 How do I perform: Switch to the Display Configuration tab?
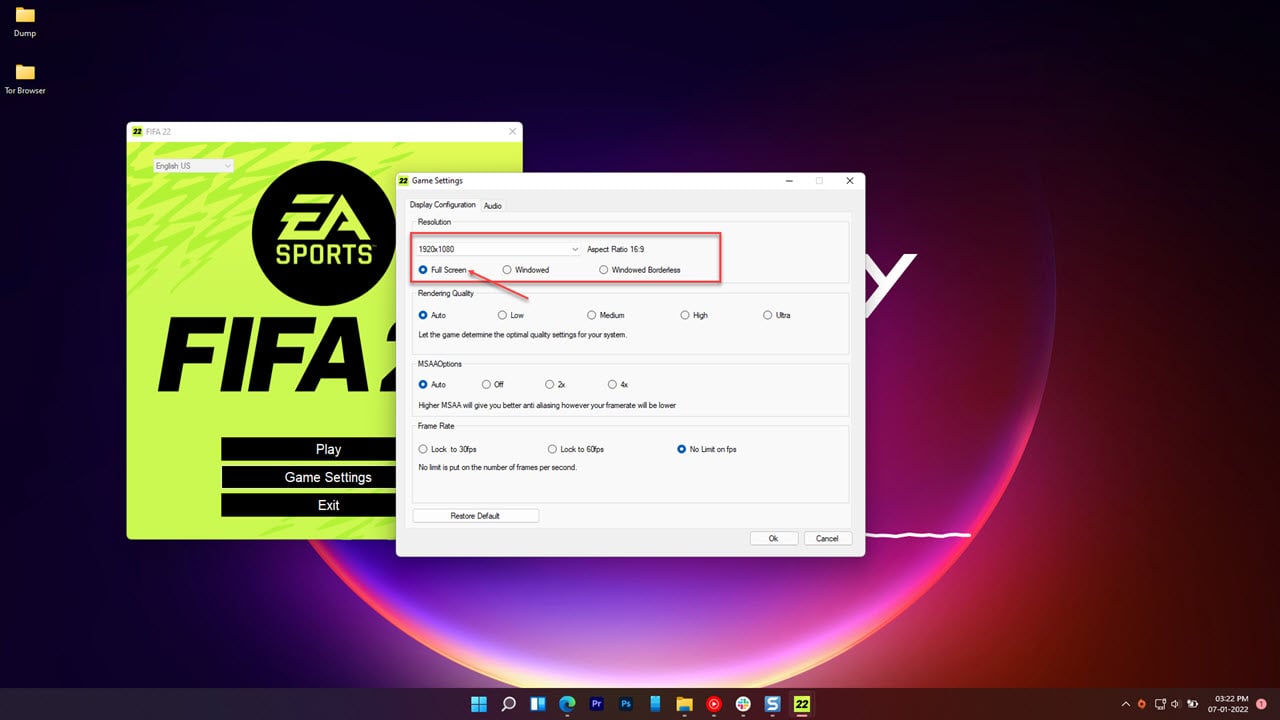[443, 205]
